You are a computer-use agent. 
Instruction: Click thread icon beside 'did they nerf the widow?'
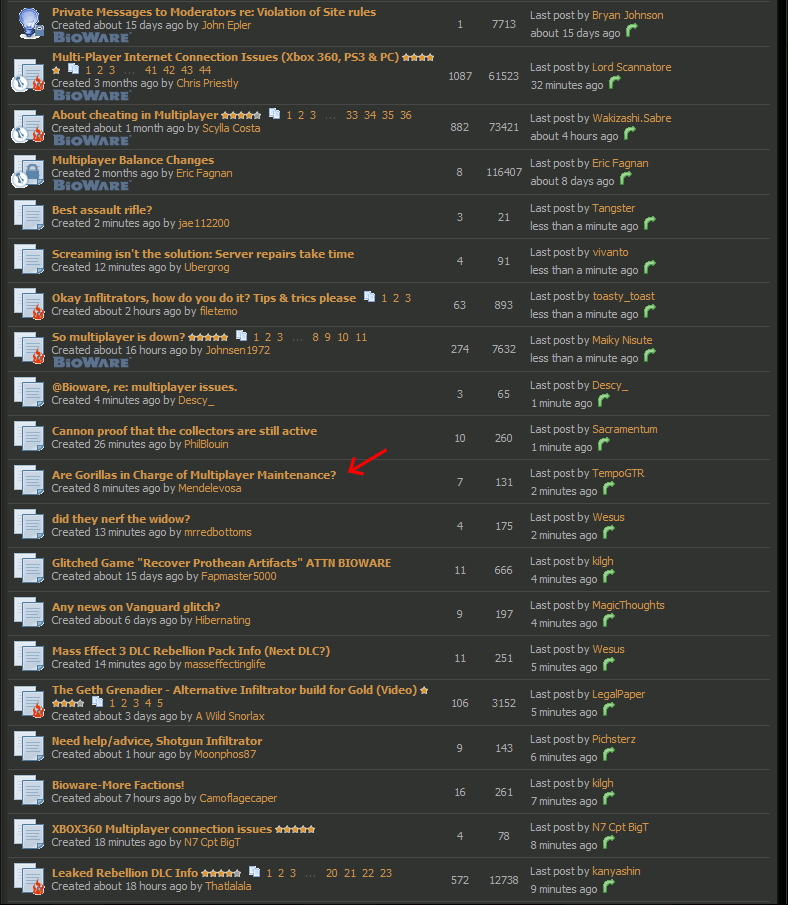coord(27,523)
